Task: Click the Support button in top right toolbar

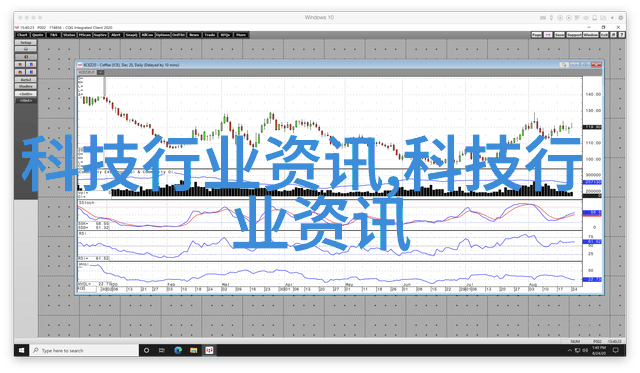Action: [574, 35]
